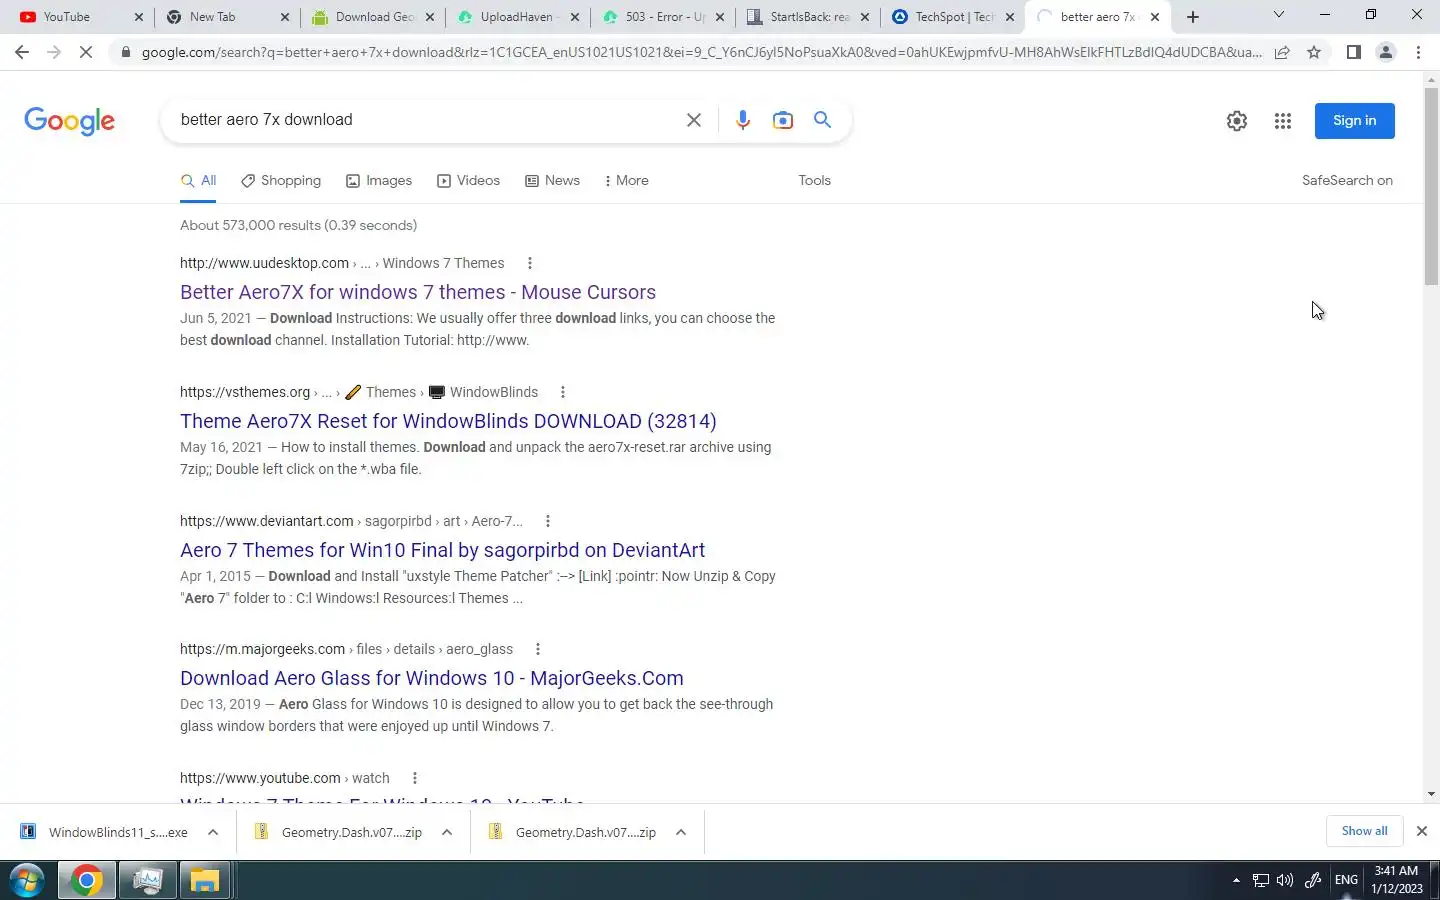The height and width of the screenshot is (900, 1440).
Task: Open the Windows Start menu
Action: [27, 881]
